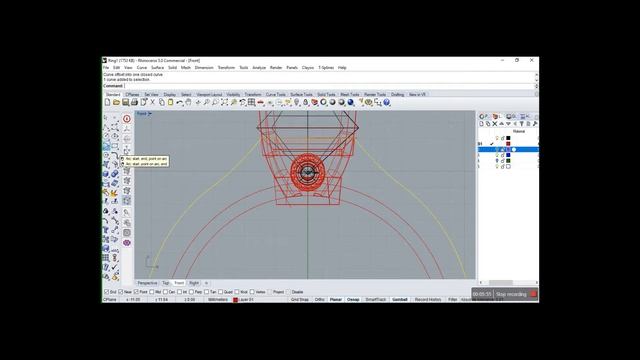Toggle the End osnap checkbox
This screenshot has height=360, width=640.
(107, 292)
